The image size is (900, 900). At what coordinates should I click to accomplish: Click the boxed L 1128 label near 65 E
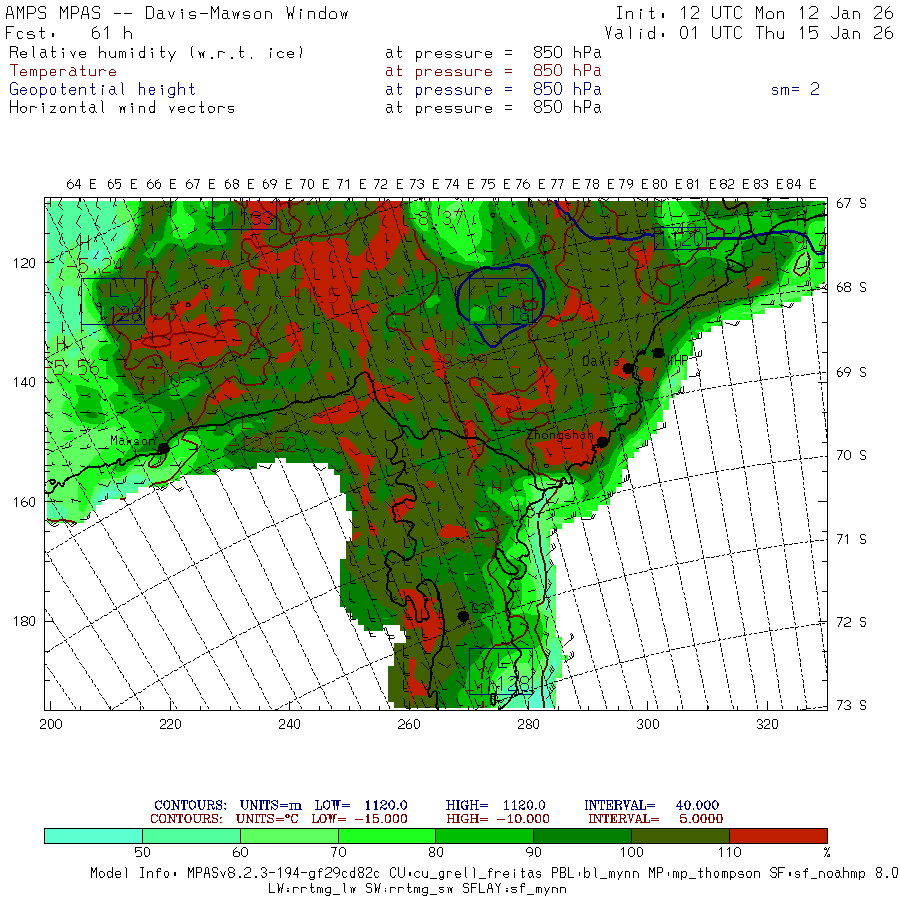[x=113, y=301]
